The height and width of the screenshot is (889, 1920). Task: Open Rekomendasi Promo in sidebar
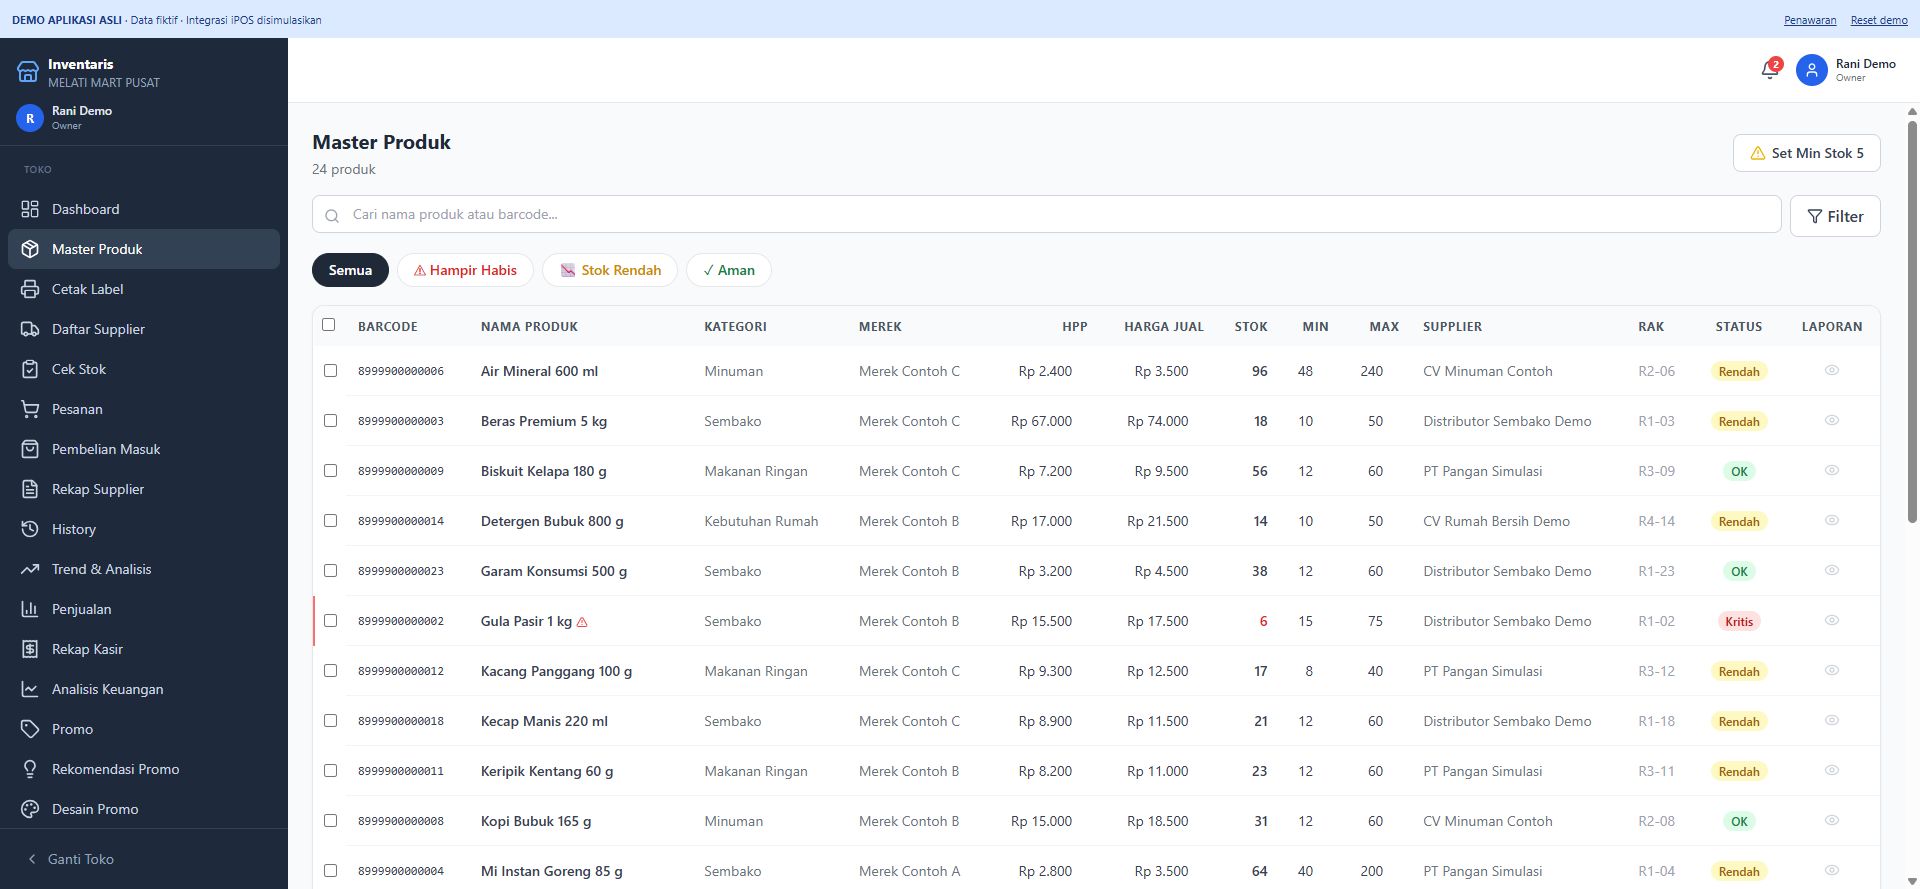[144, 769]
